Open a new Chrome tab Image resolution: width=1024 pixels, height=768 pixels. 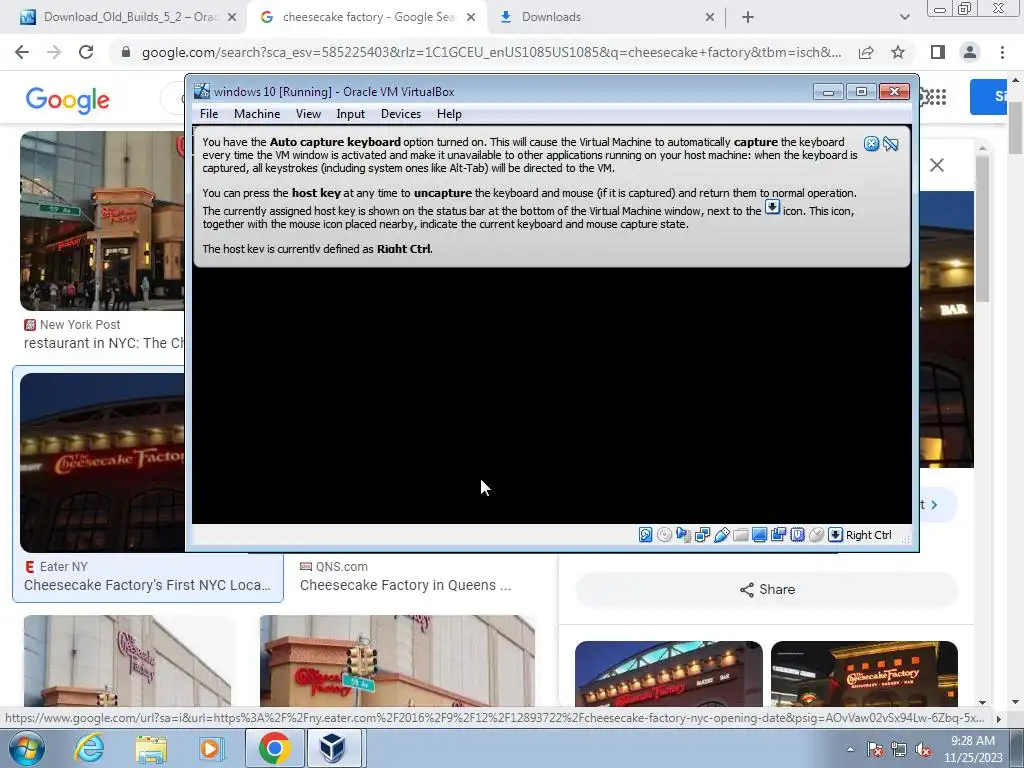click(x=748, y=17)
